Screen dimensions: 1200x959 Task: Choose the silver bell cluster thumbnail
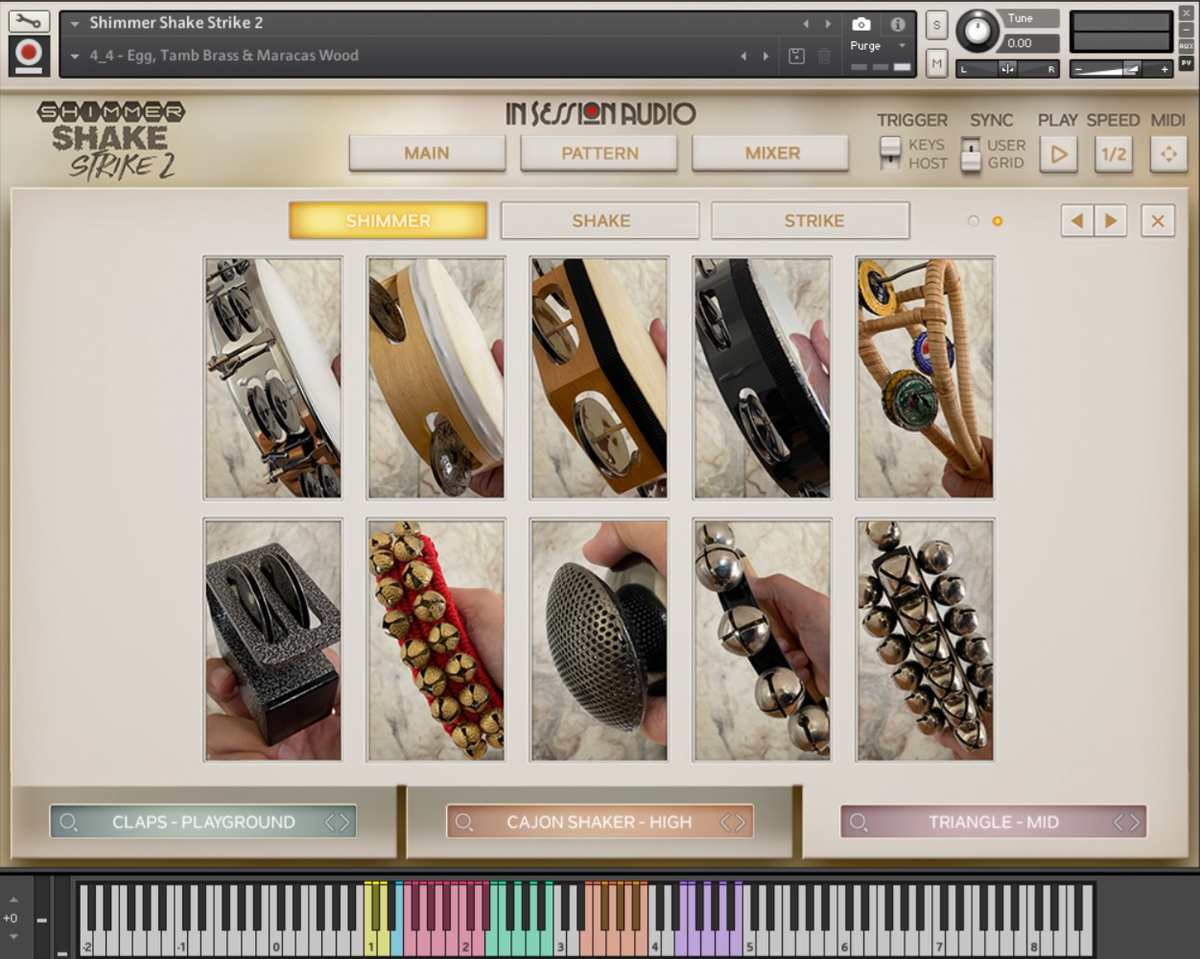[925, 640]
